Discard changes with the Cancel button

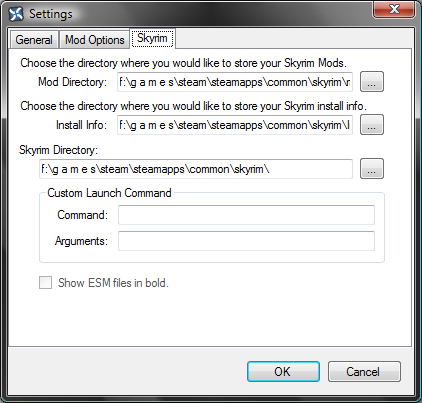pyautogui.click(x=364, y=371)
